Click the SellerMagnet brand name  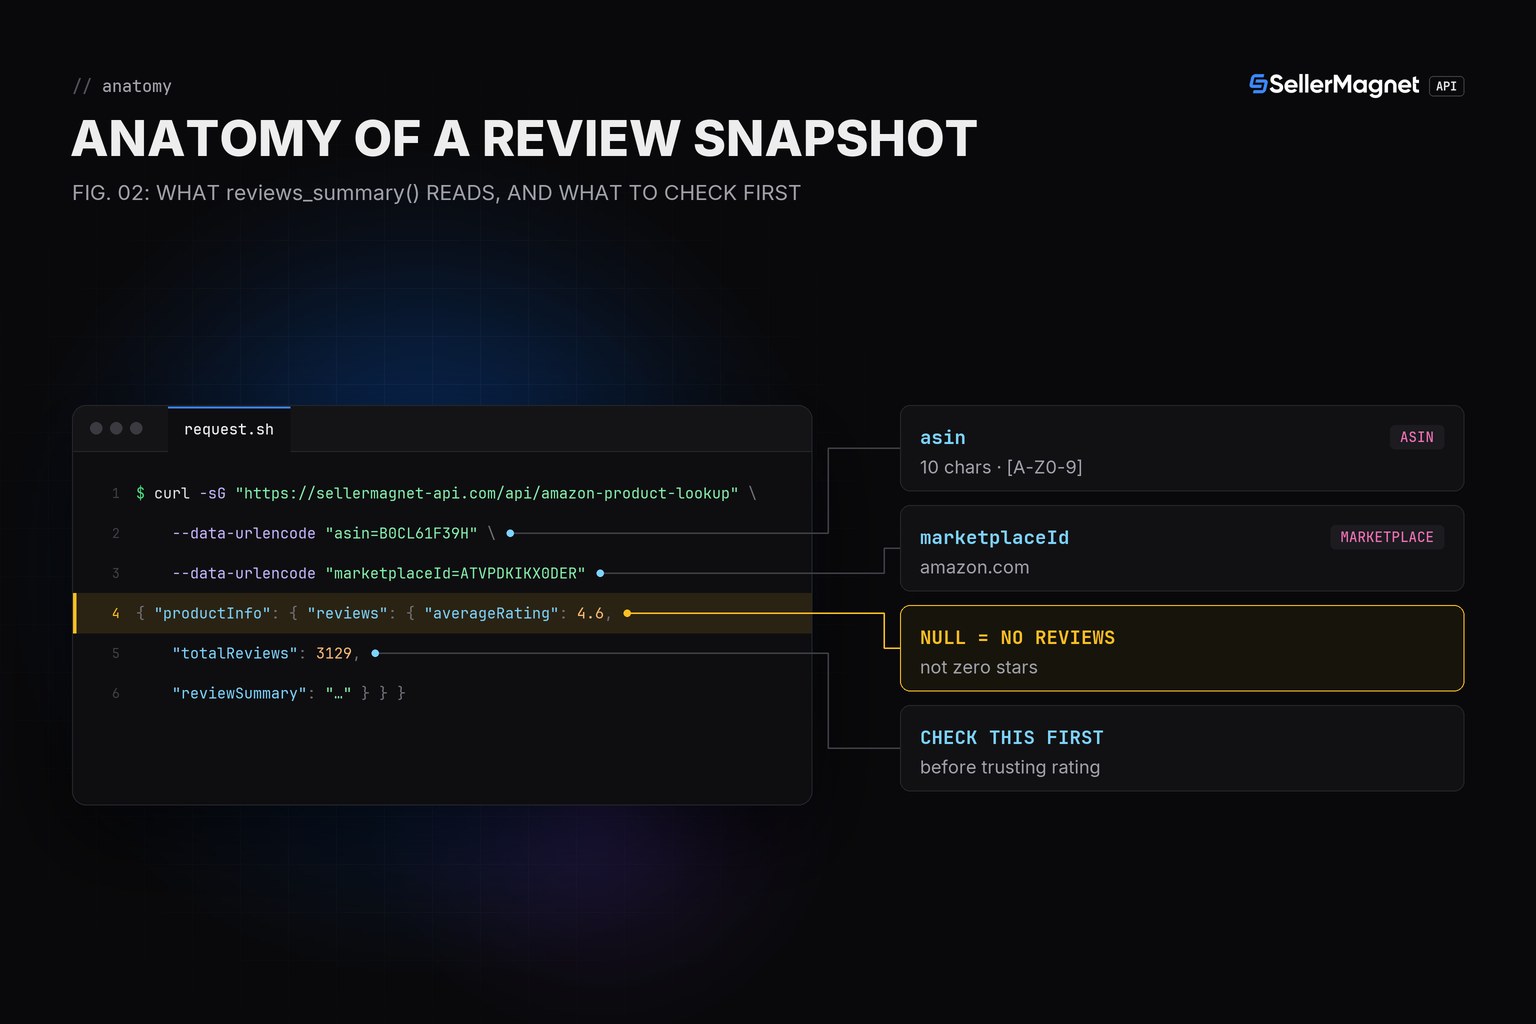tap(1344, 85)
